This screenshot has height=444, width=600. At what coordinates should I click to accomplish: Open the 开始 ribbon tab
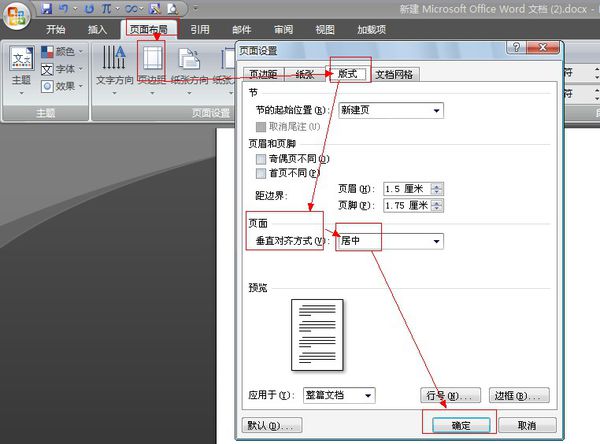[x=55, y=29]
